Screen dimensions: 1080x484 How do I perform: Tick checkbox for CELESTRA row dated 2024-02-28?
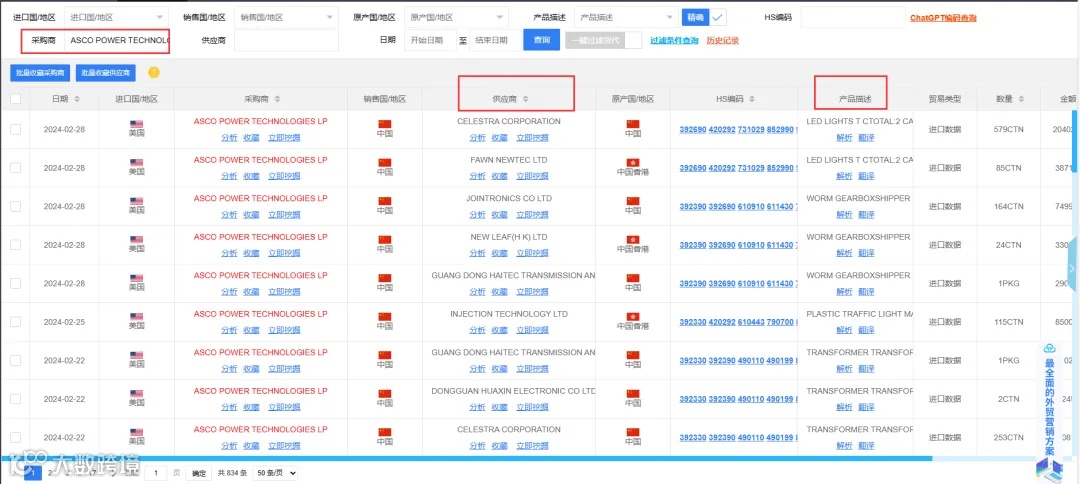[15, 129]
